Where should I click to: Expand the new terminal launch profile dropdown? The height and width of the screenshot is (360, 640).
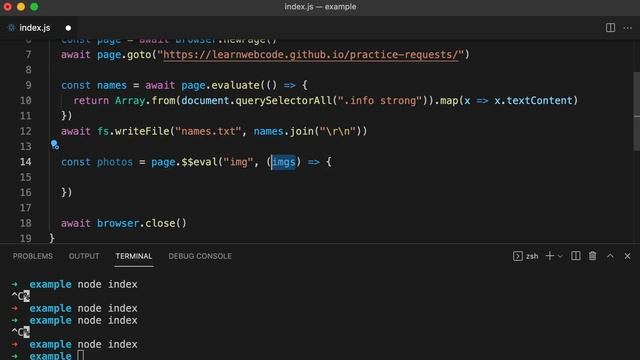coord(560,256)
